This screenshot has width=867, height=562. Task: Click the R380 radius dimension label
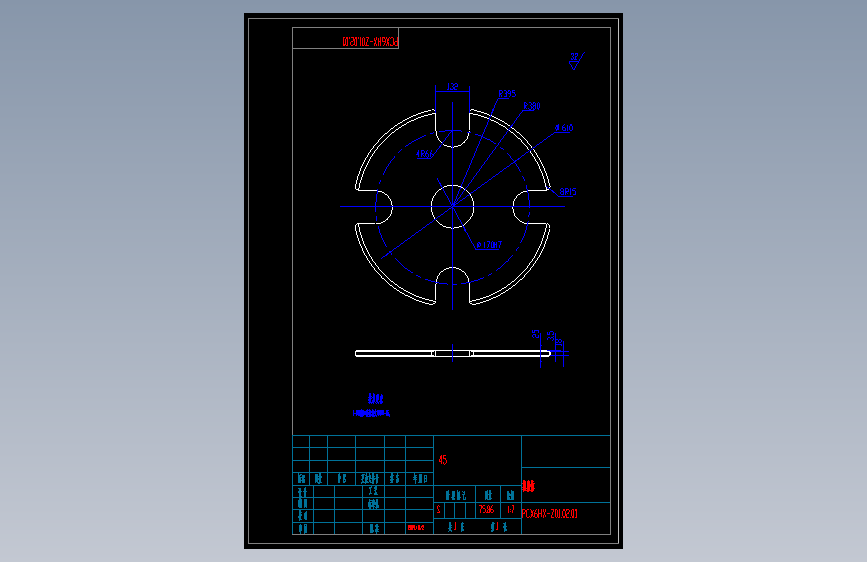pyautogui.click(x=531, y=106)
